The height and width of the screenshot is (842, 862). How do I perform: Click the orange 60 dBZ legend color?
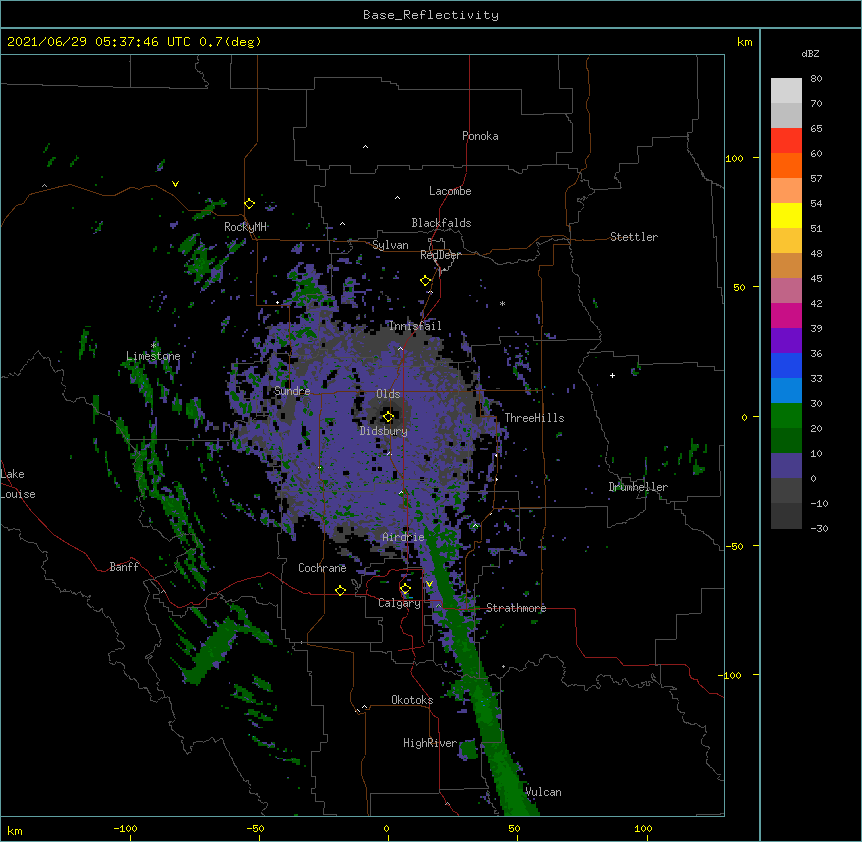[x=786, y=165]
